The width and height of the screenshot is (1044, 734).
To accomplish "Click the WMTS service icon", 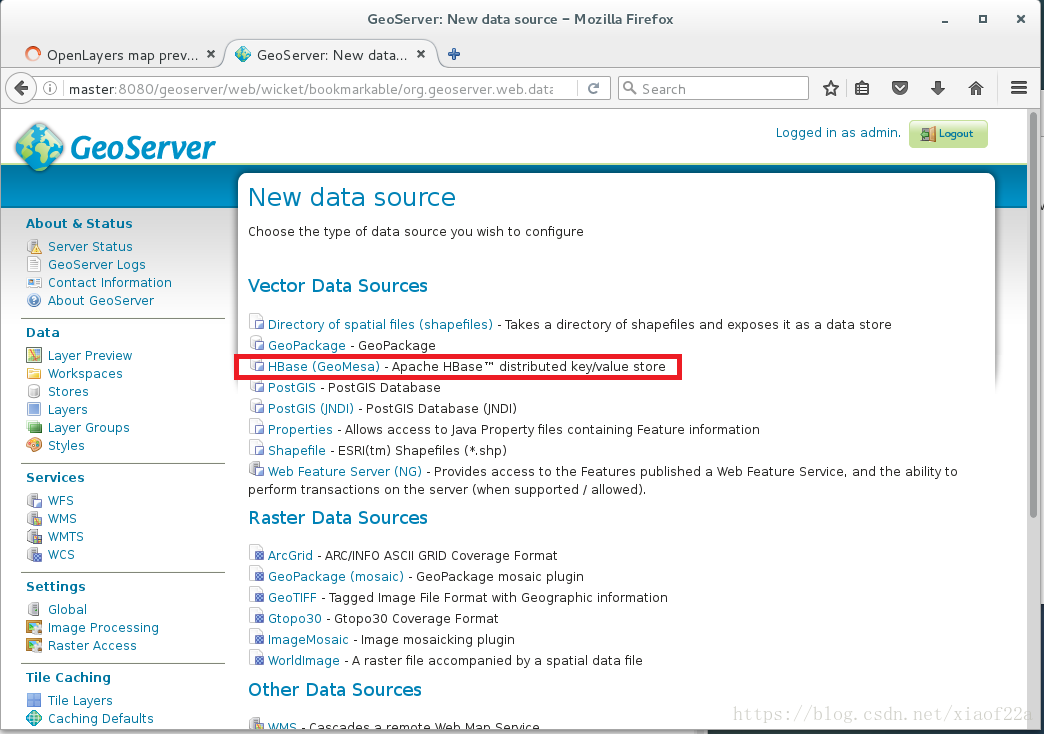I will click(x=34, y=536).
